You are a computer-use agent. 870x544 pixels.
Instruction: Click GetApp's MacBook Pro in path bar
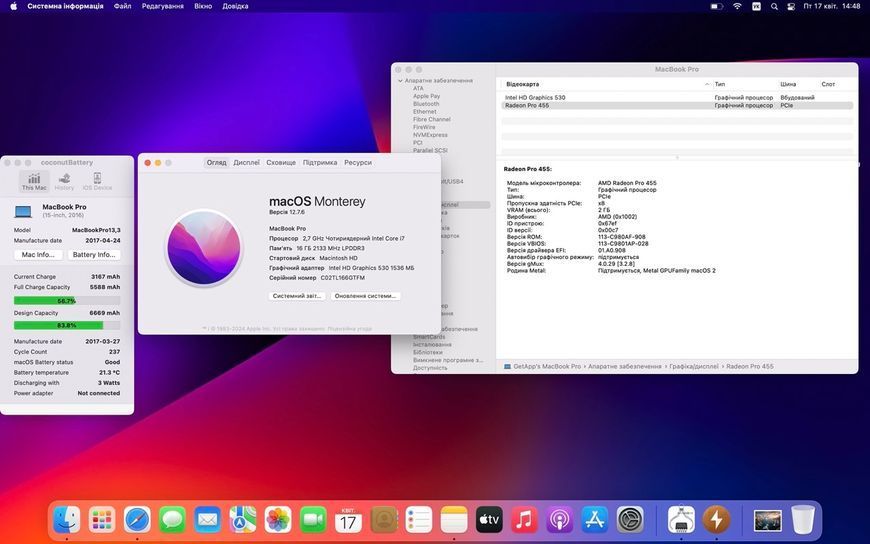[547, 366]
